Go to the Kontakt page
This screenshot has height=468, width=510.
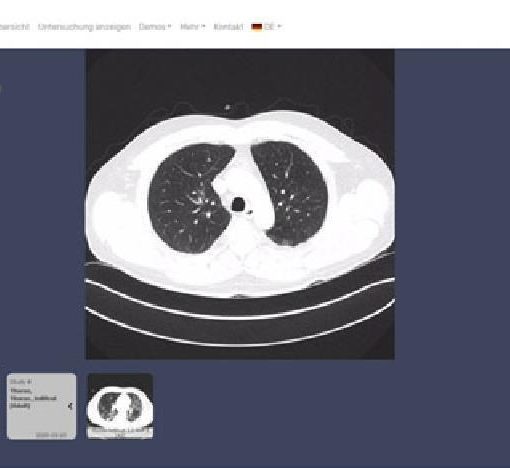point(228,27)
